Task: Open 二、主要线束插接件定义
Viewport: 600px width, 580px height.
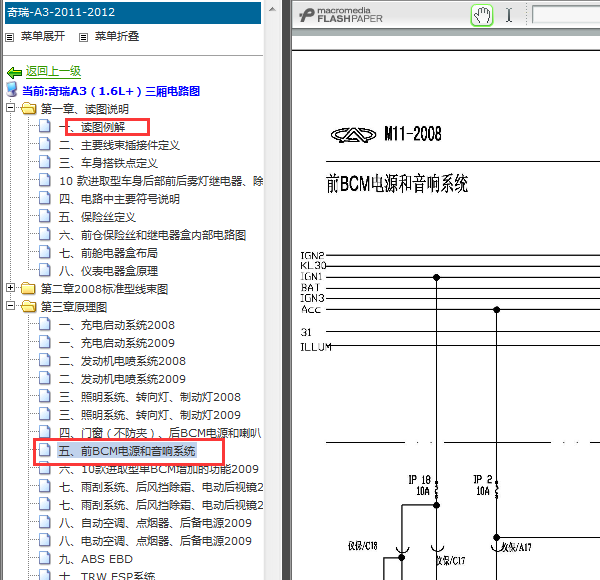Action: 119,145
